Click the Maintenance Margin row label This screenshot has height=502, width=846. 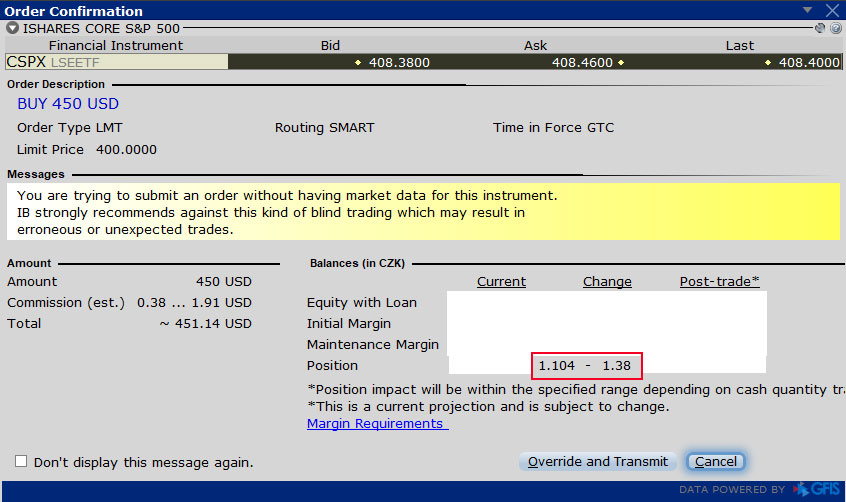coord(372,344)
